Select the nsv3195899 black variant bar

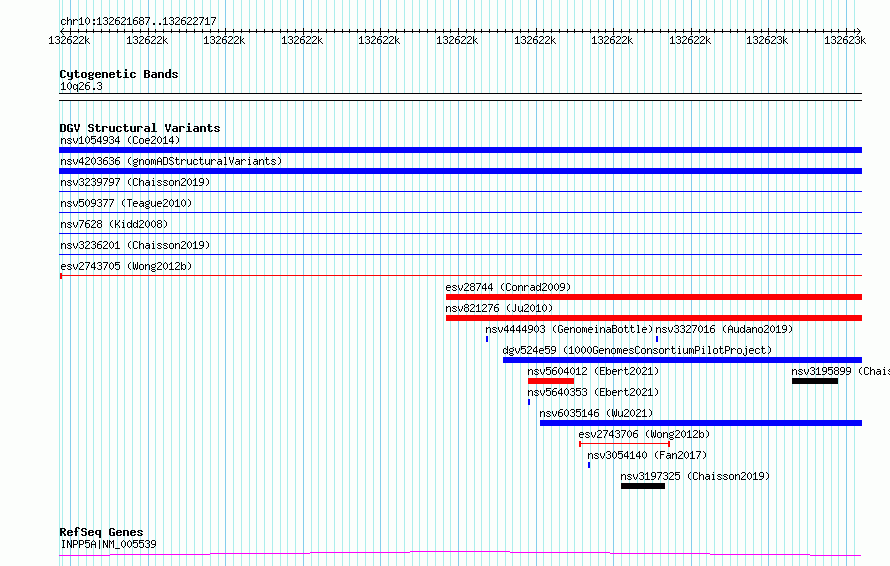(x=815, y=381)
